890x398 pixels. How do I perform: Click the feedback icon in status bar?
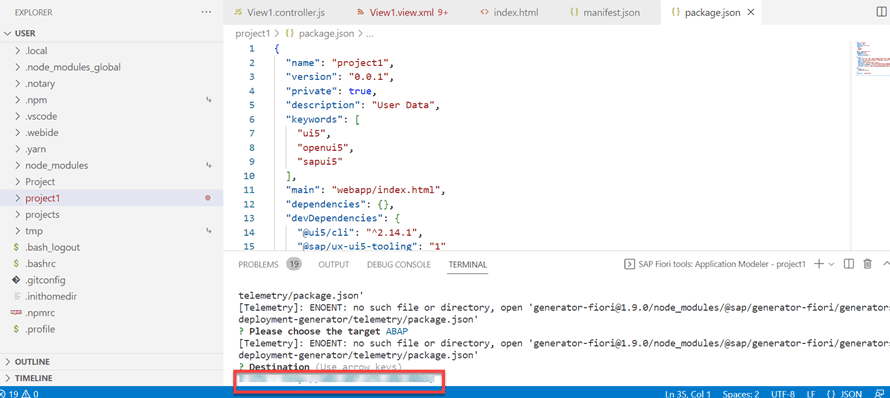coord(880,393)
